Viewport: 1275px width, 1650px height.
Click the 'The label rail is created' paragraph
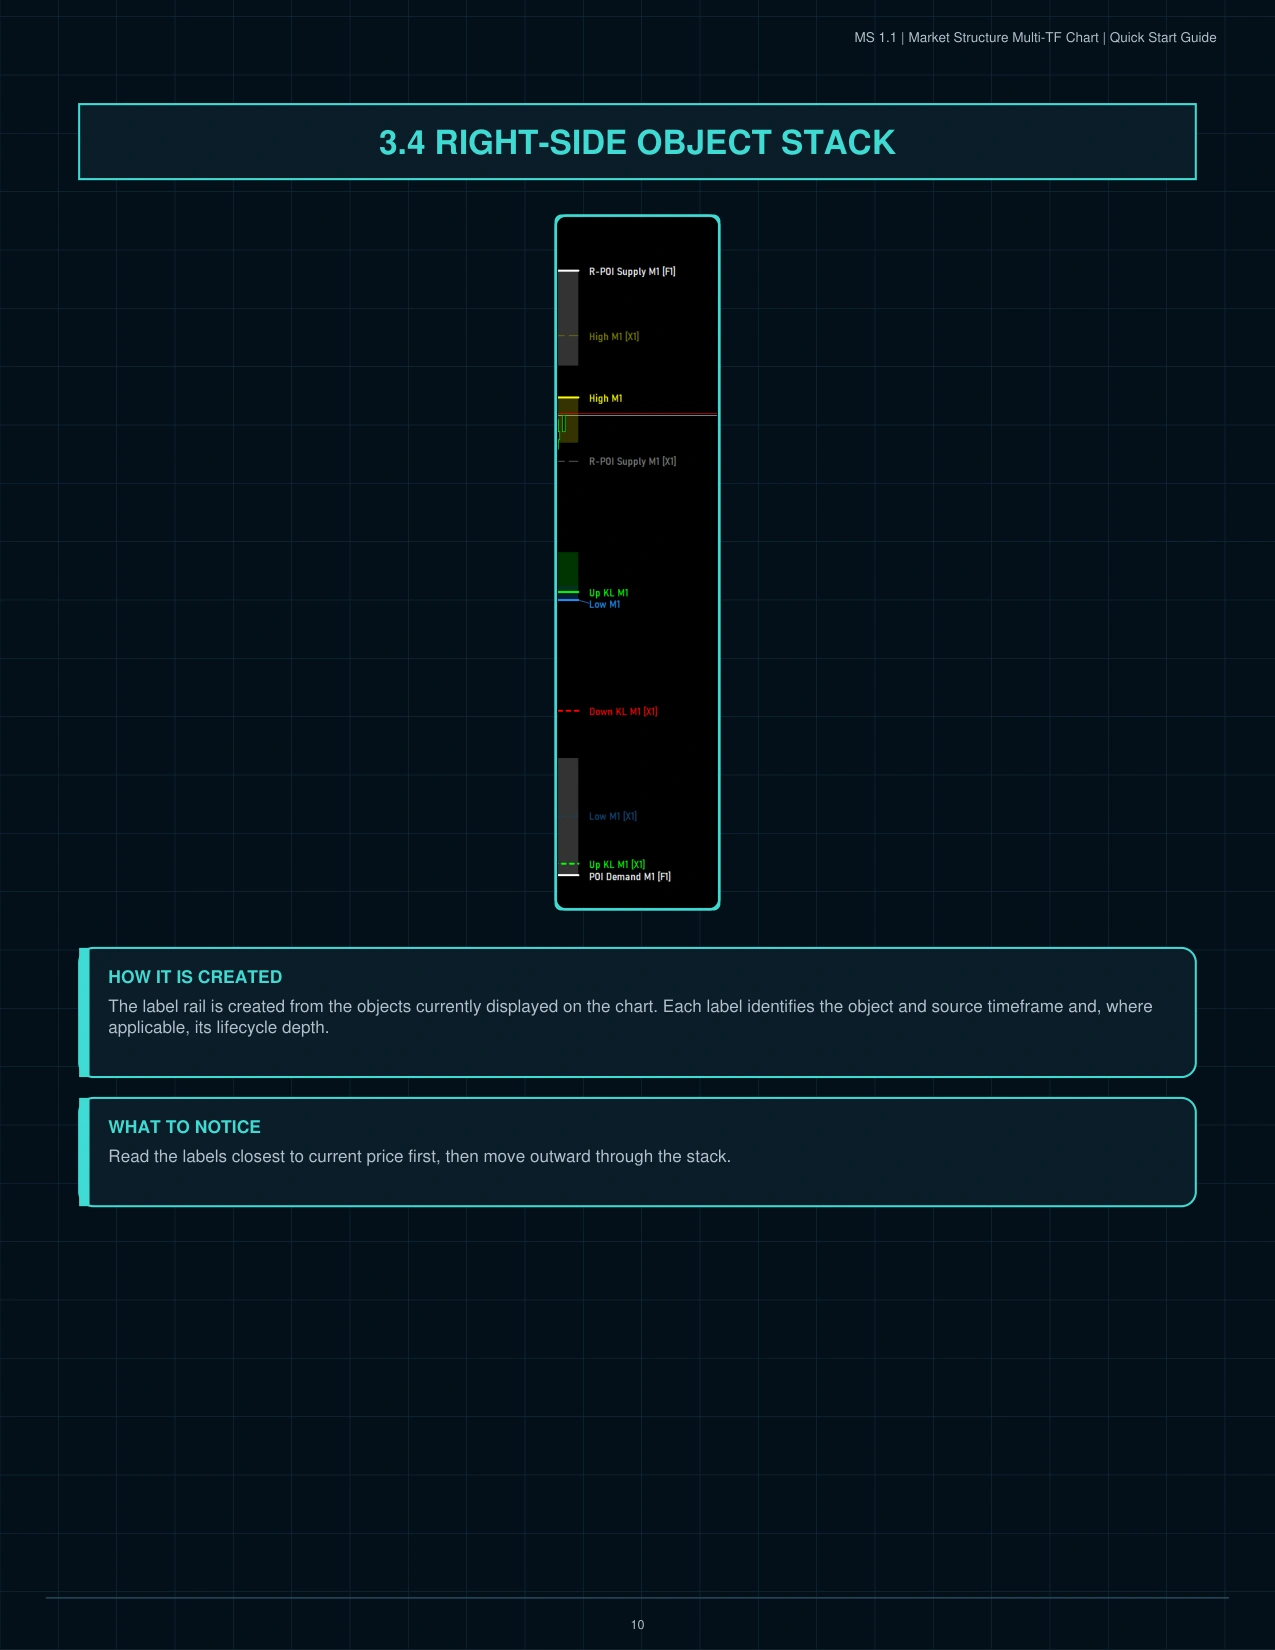tap(630, 1017)
